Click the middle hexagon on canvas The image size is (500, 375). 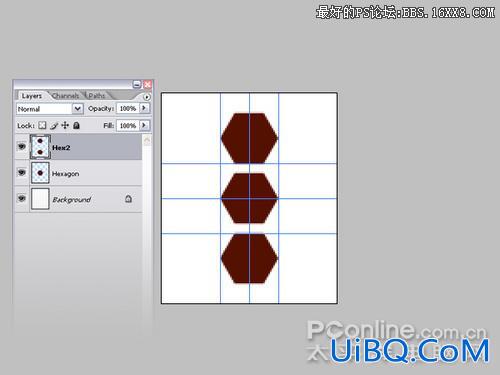coord(249,198)
